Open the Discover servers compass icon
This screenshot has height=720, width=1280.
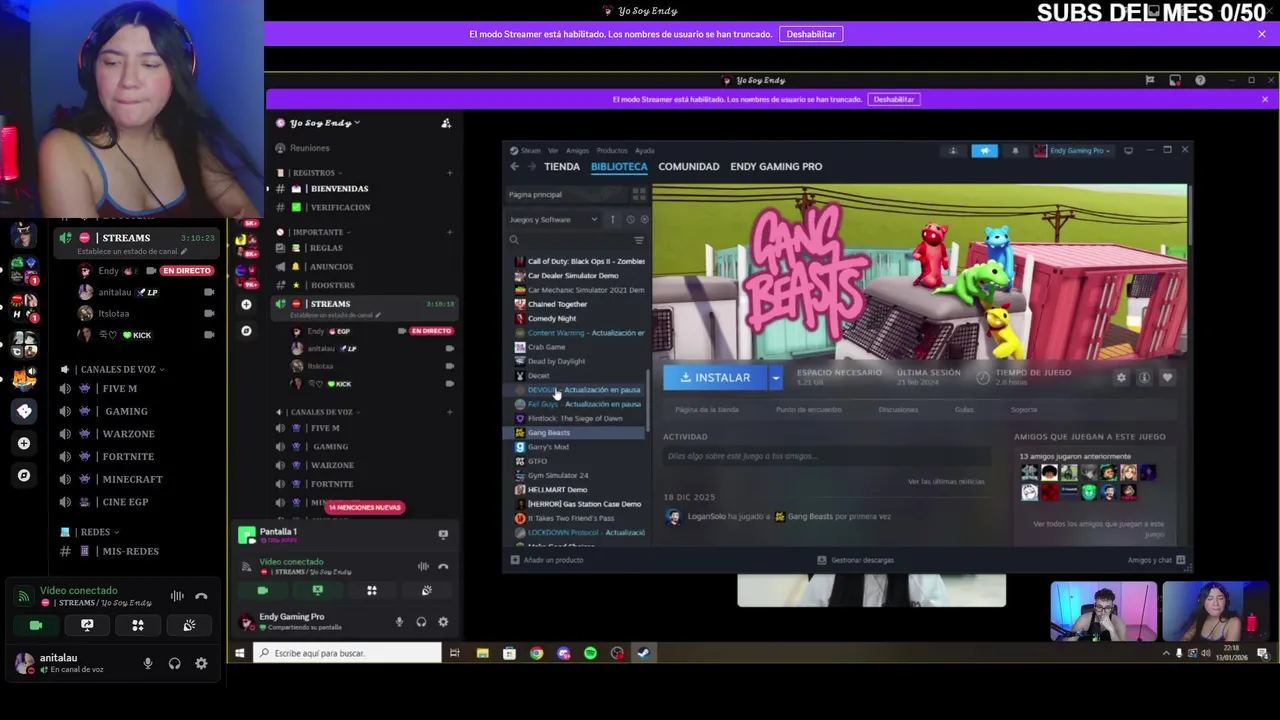[x=24, y=475]
